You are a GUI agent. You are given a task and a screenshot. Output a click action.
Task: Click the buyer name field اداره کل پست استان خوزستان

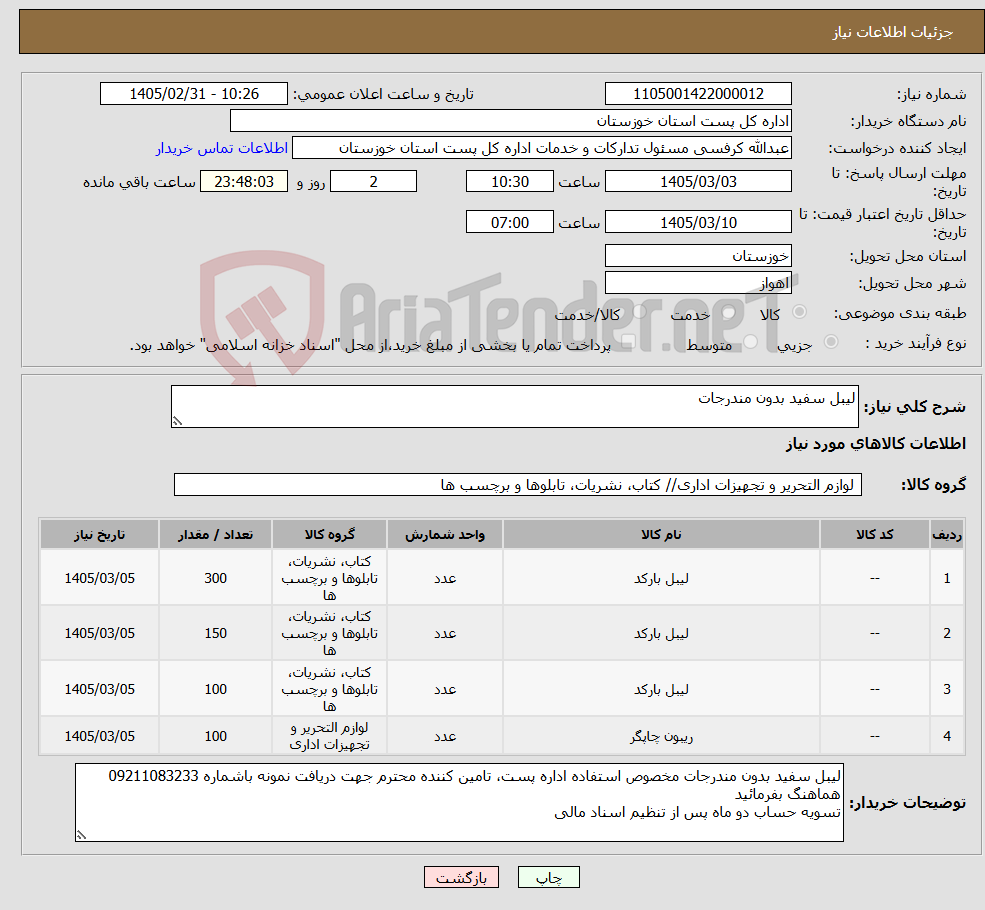(511, 121)
